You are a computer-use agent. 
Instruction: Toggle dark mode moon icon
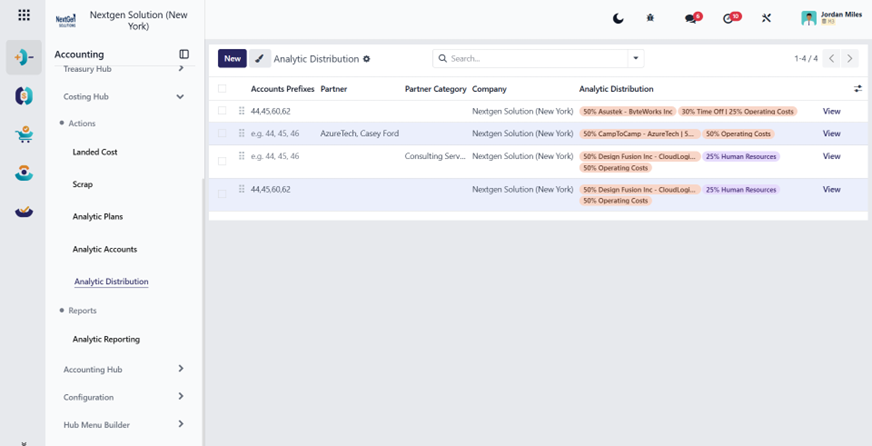pos(618,18)
